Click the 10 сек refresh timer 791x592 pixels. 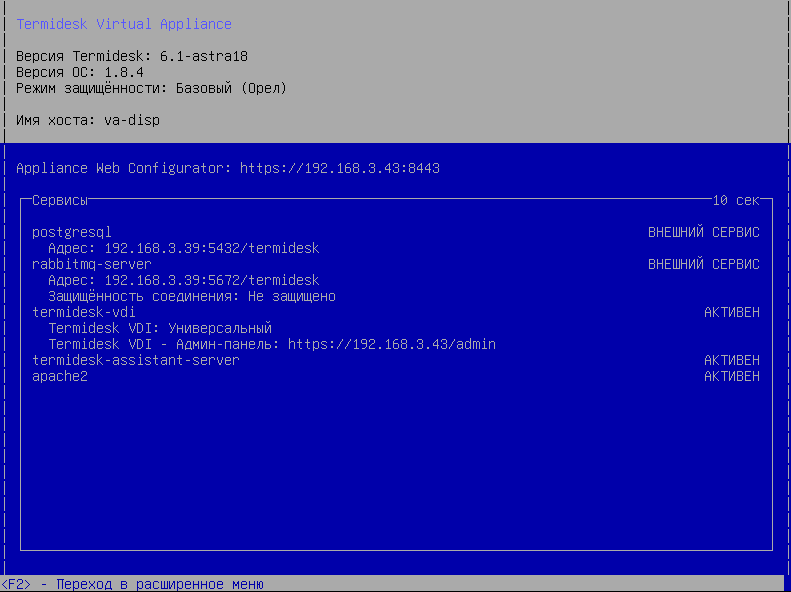point(736,200)
